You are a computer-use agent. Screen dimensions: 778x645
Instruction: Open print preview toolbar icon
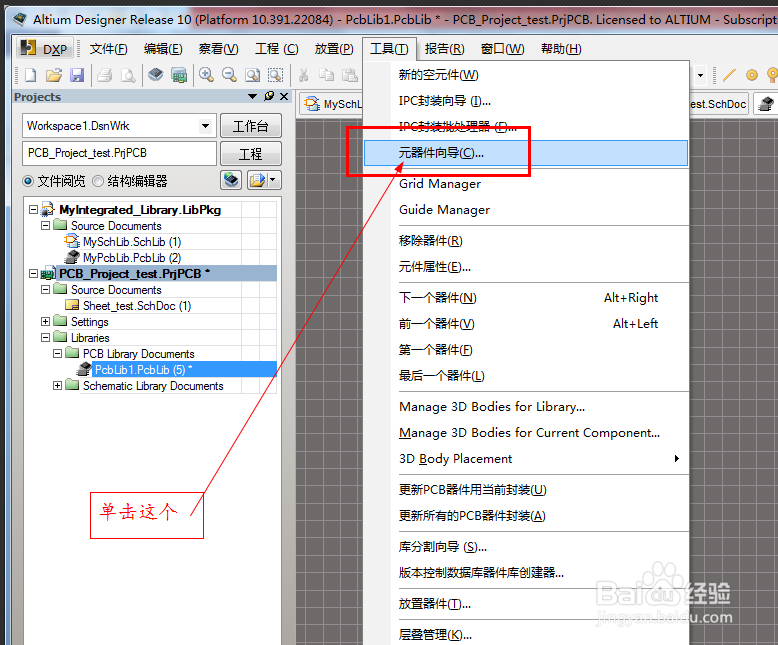[128, 75]
